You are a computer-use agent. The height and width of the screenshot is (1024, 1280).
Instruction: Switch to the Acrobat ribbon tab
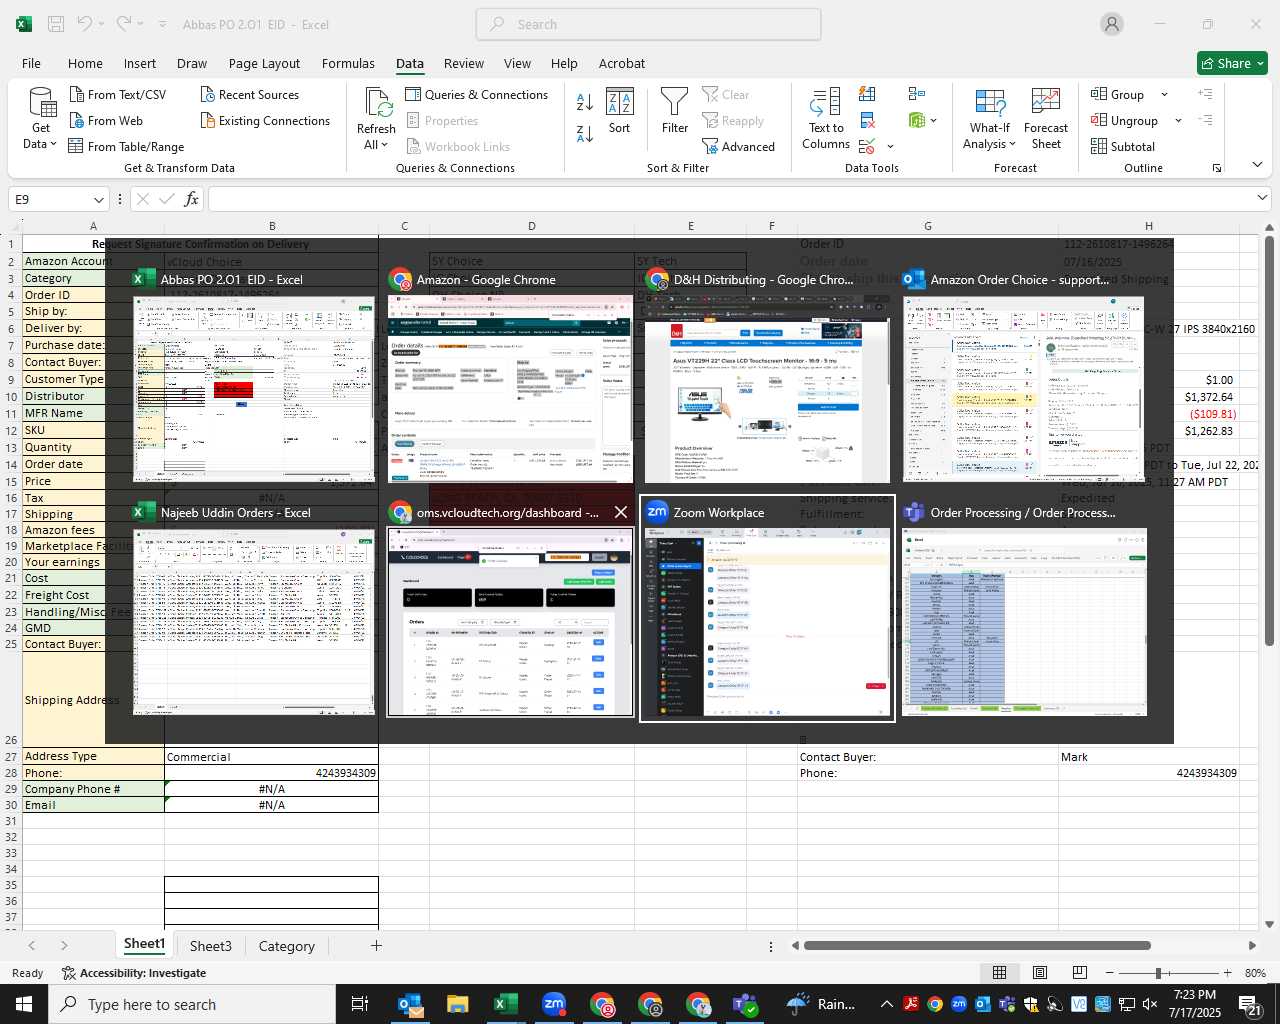coord(622,63)
